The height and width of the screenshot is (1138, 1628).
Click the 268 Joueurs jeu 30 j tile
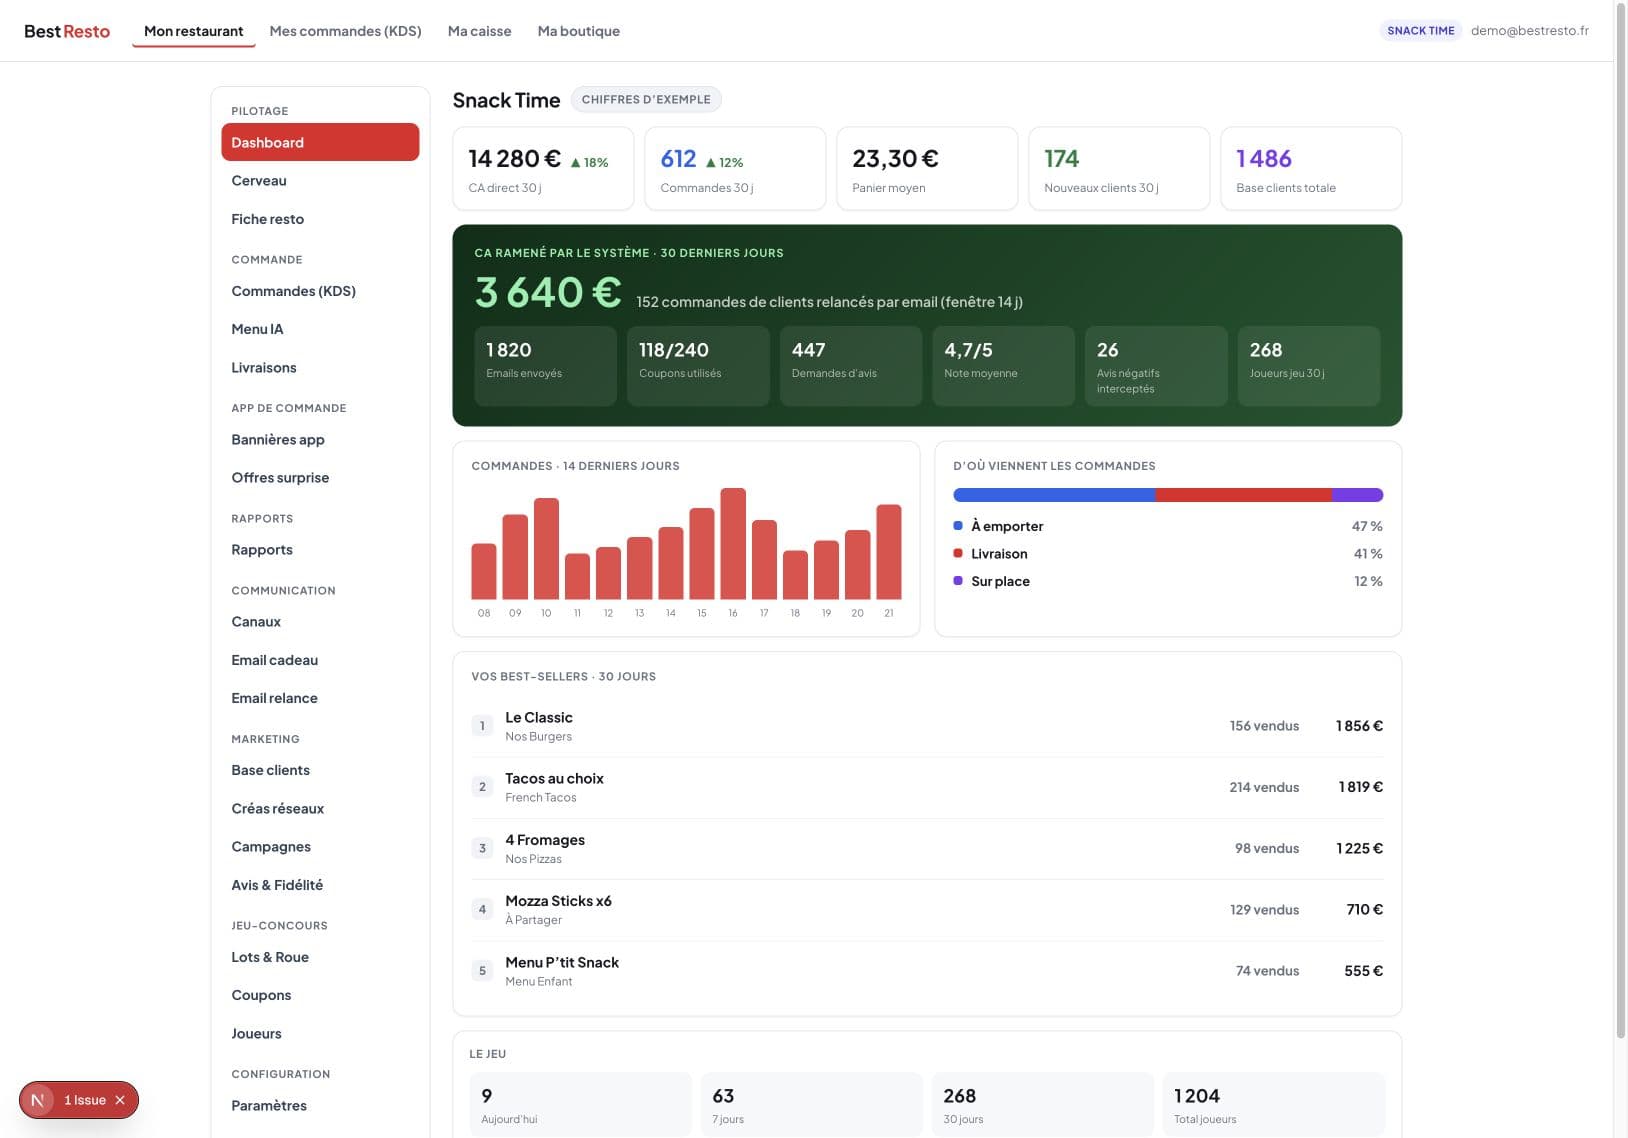1309,366
